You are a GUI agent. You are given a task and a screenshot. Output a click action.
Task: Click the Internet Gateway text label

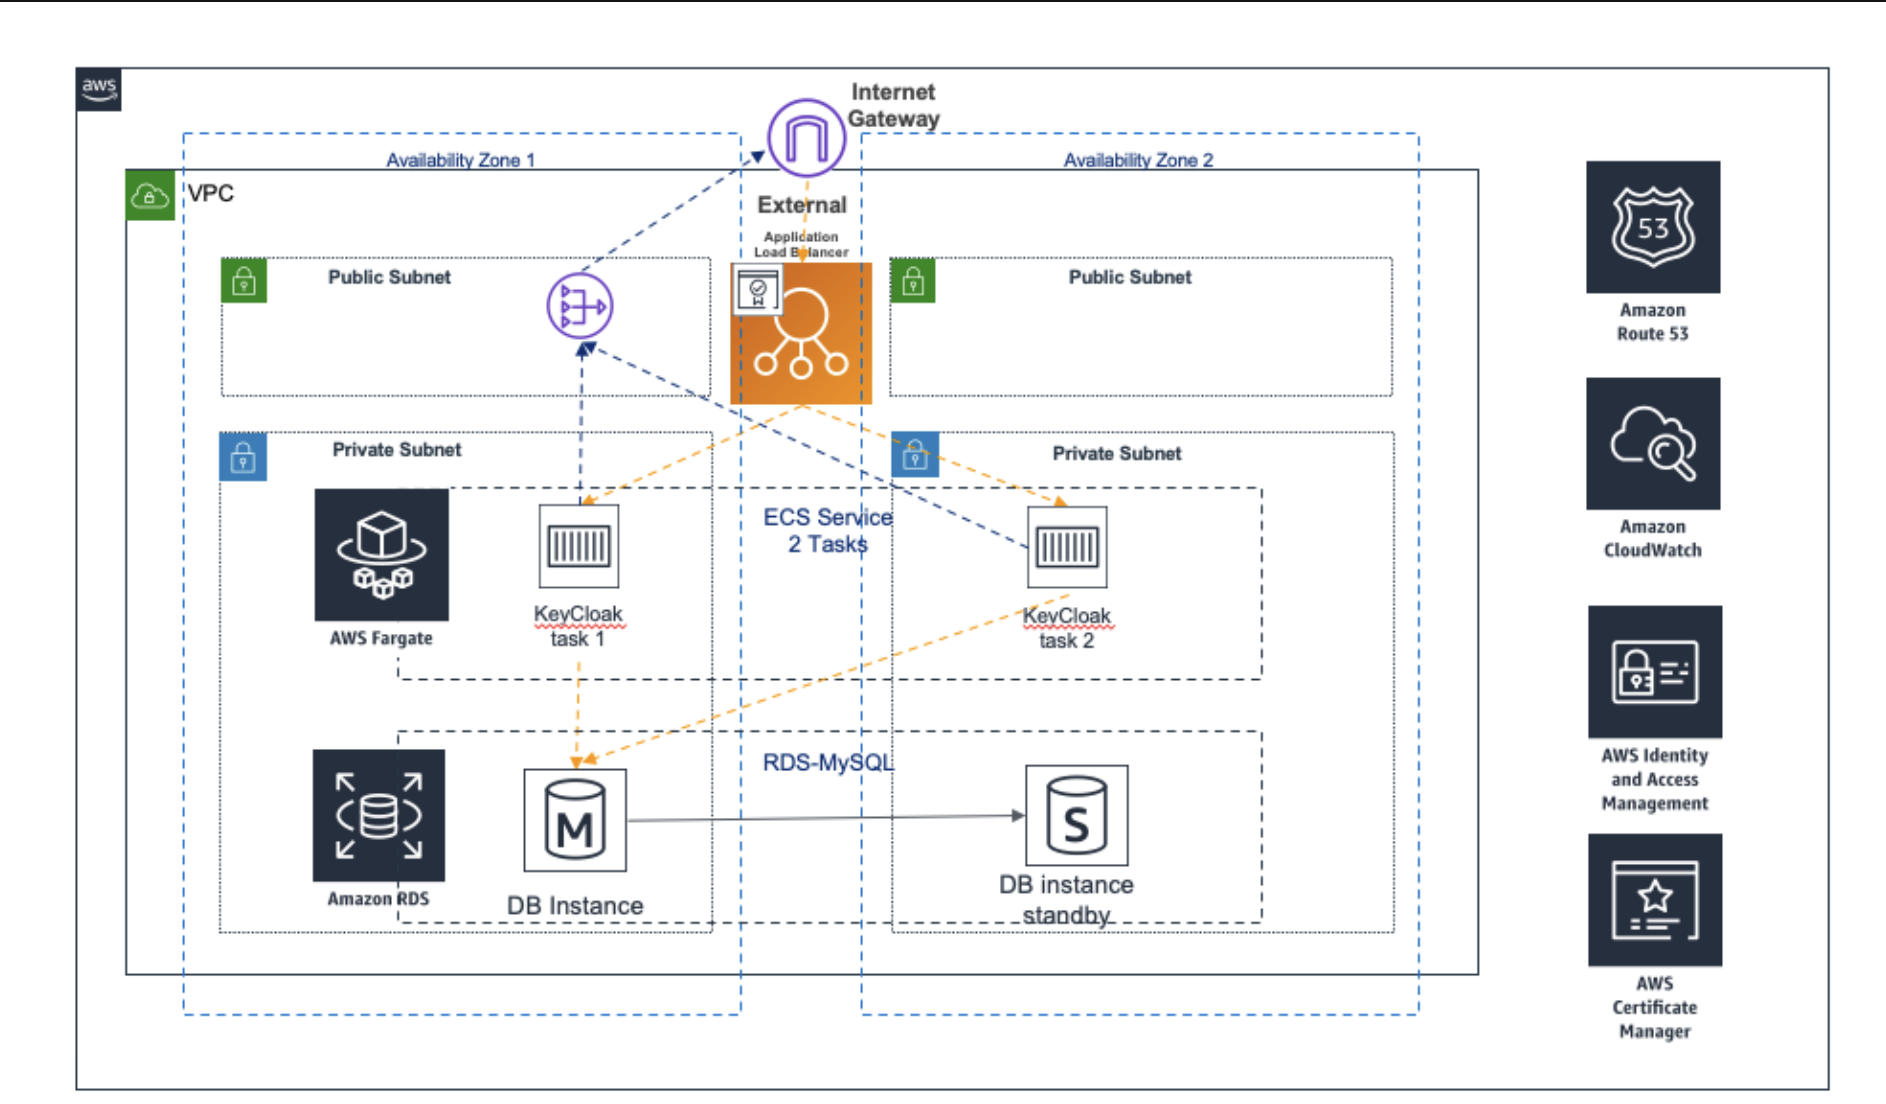pos(893,105)
